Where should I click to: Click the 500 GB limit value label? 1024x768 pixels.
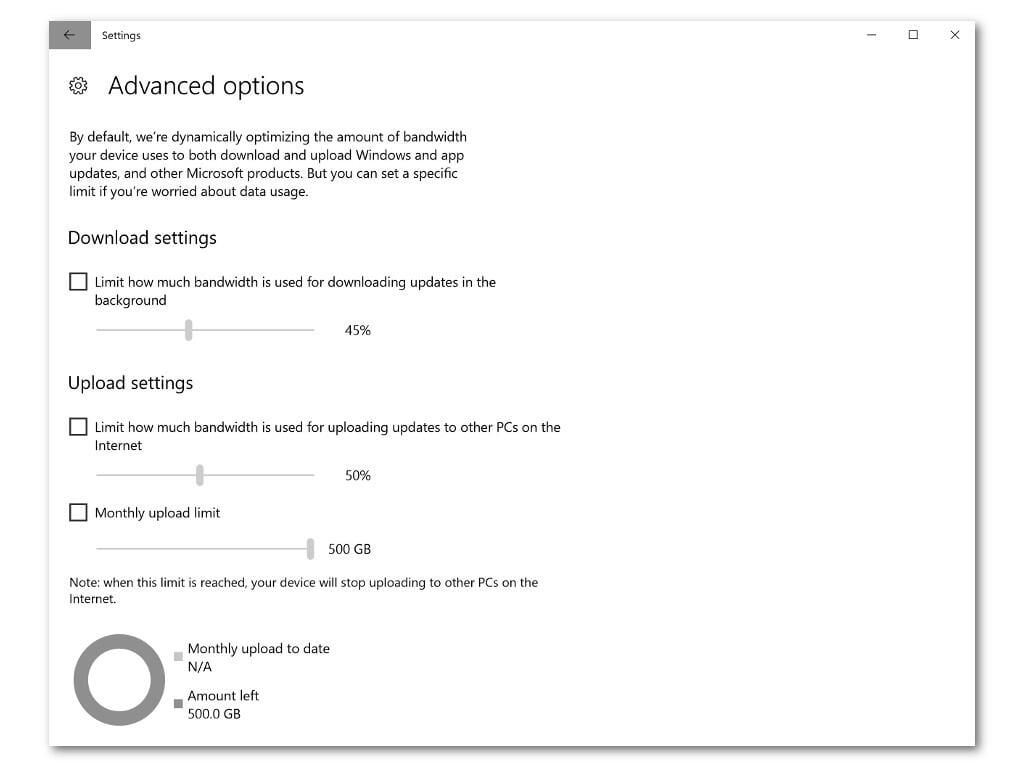click(x=349, y=549)
